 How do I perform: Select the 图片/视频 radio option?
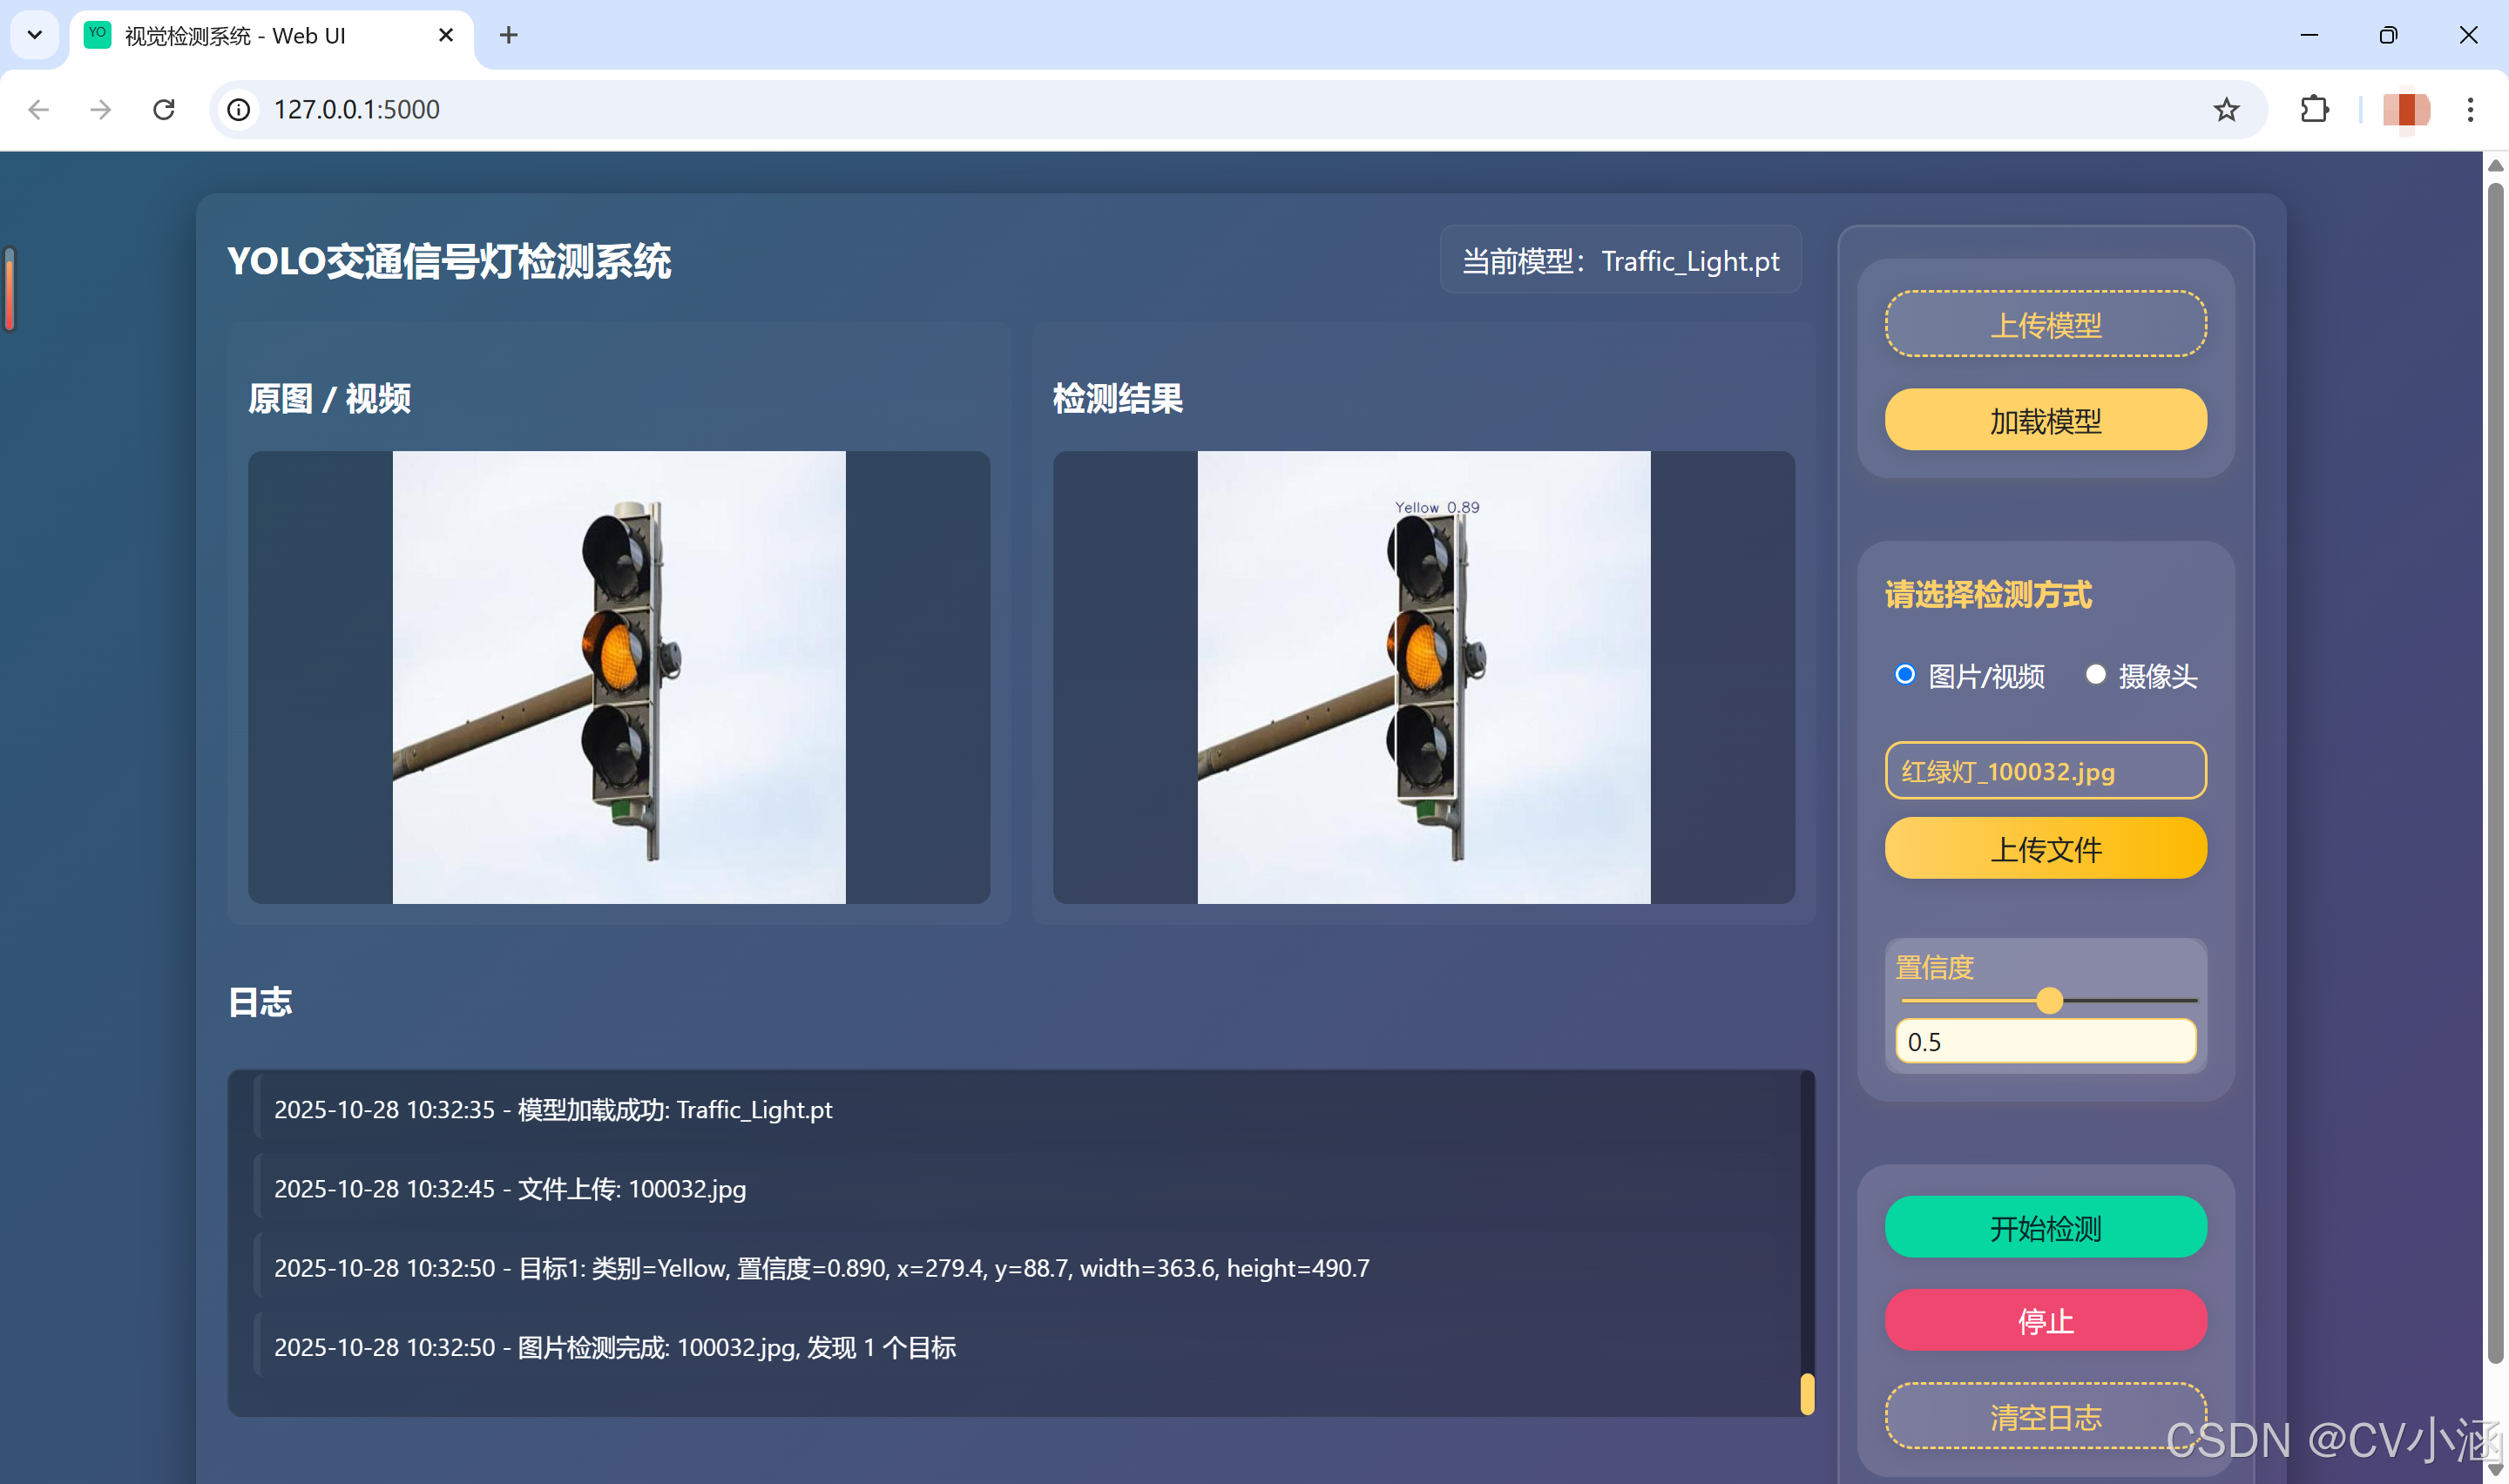(x=1904, y=675)
